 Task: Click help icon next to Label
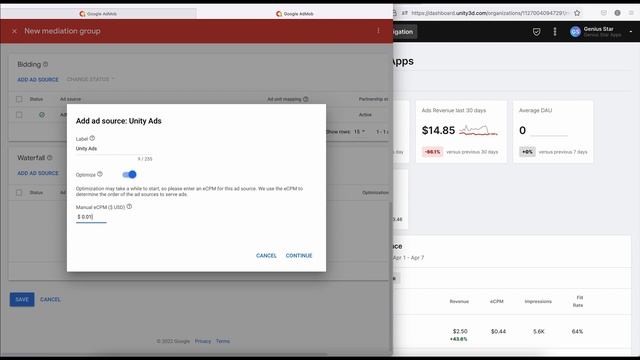92,138
